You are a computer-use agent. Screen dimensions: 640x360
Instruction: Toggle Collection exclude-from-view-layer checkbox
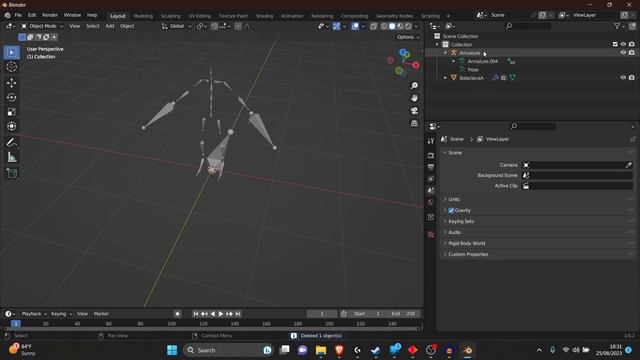pos(615,44)
